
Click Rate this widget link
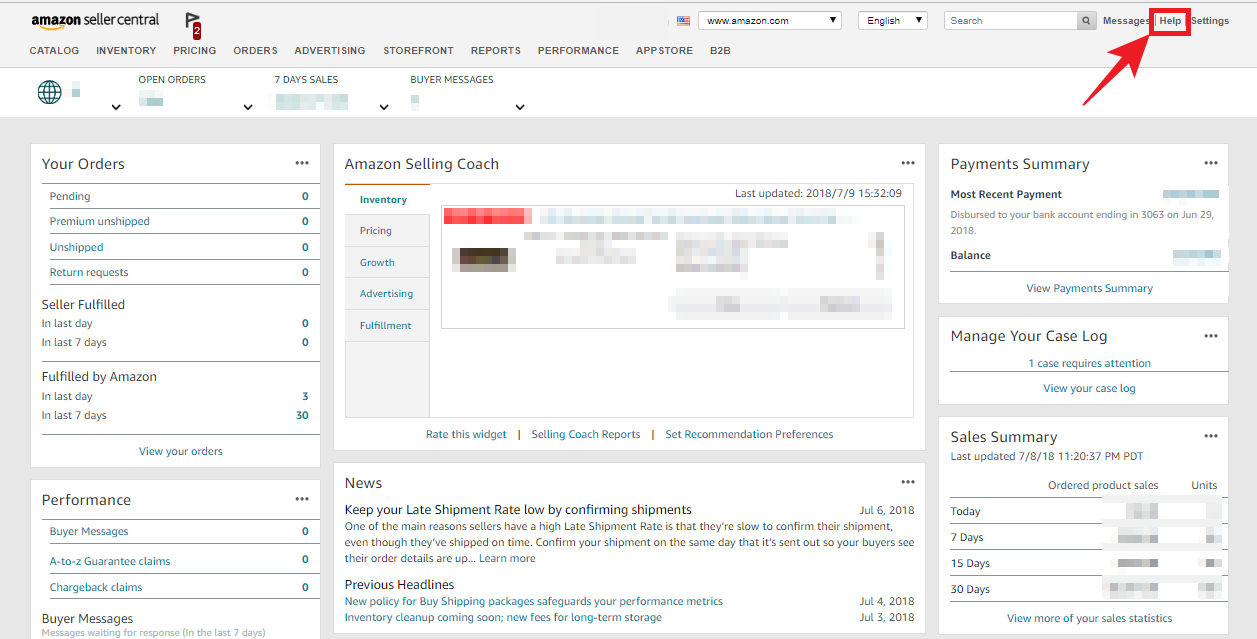pos(466,434)
